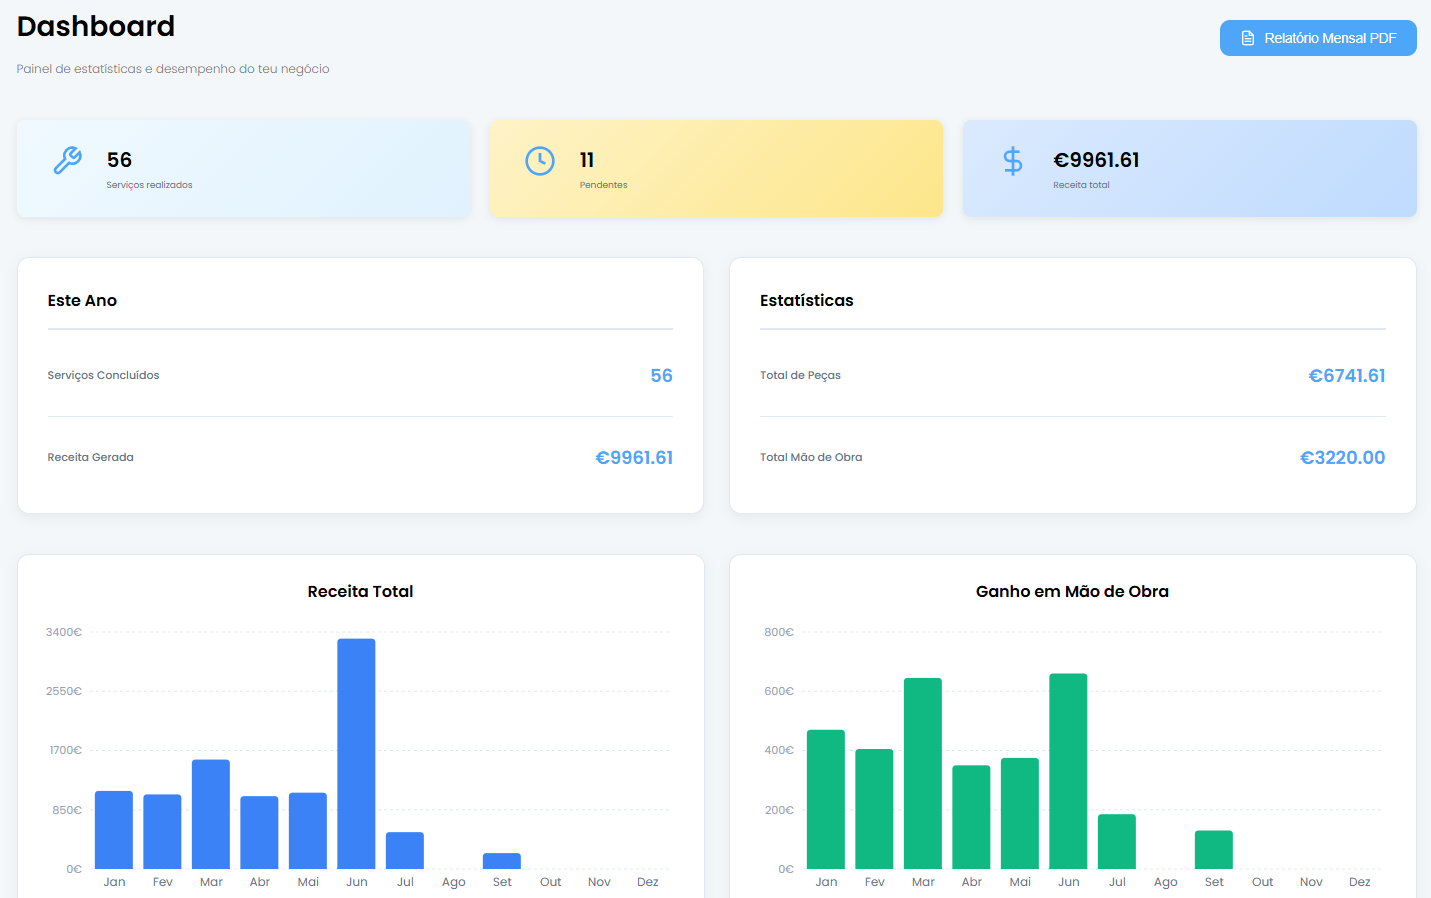Select the Jan bar in Receita Total chart
Image resolution: width=1431 pixels, height=898 pixels.
coord(114,830)
